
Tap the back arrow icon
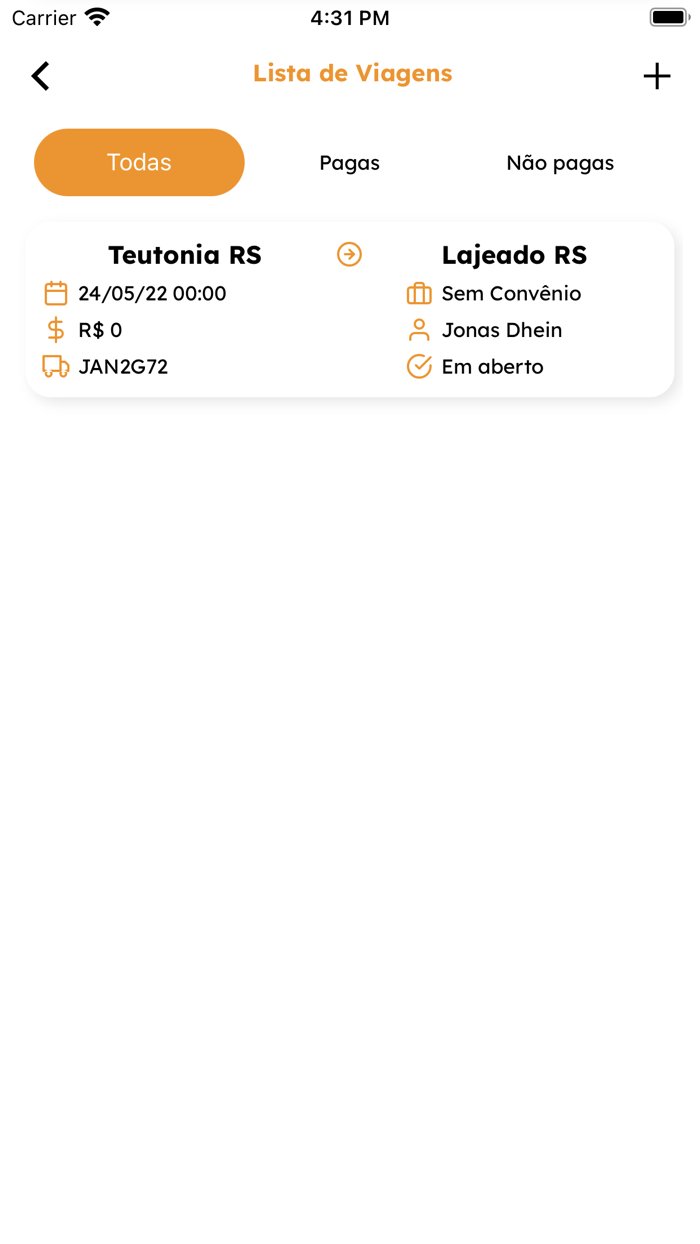pos(40,76)
